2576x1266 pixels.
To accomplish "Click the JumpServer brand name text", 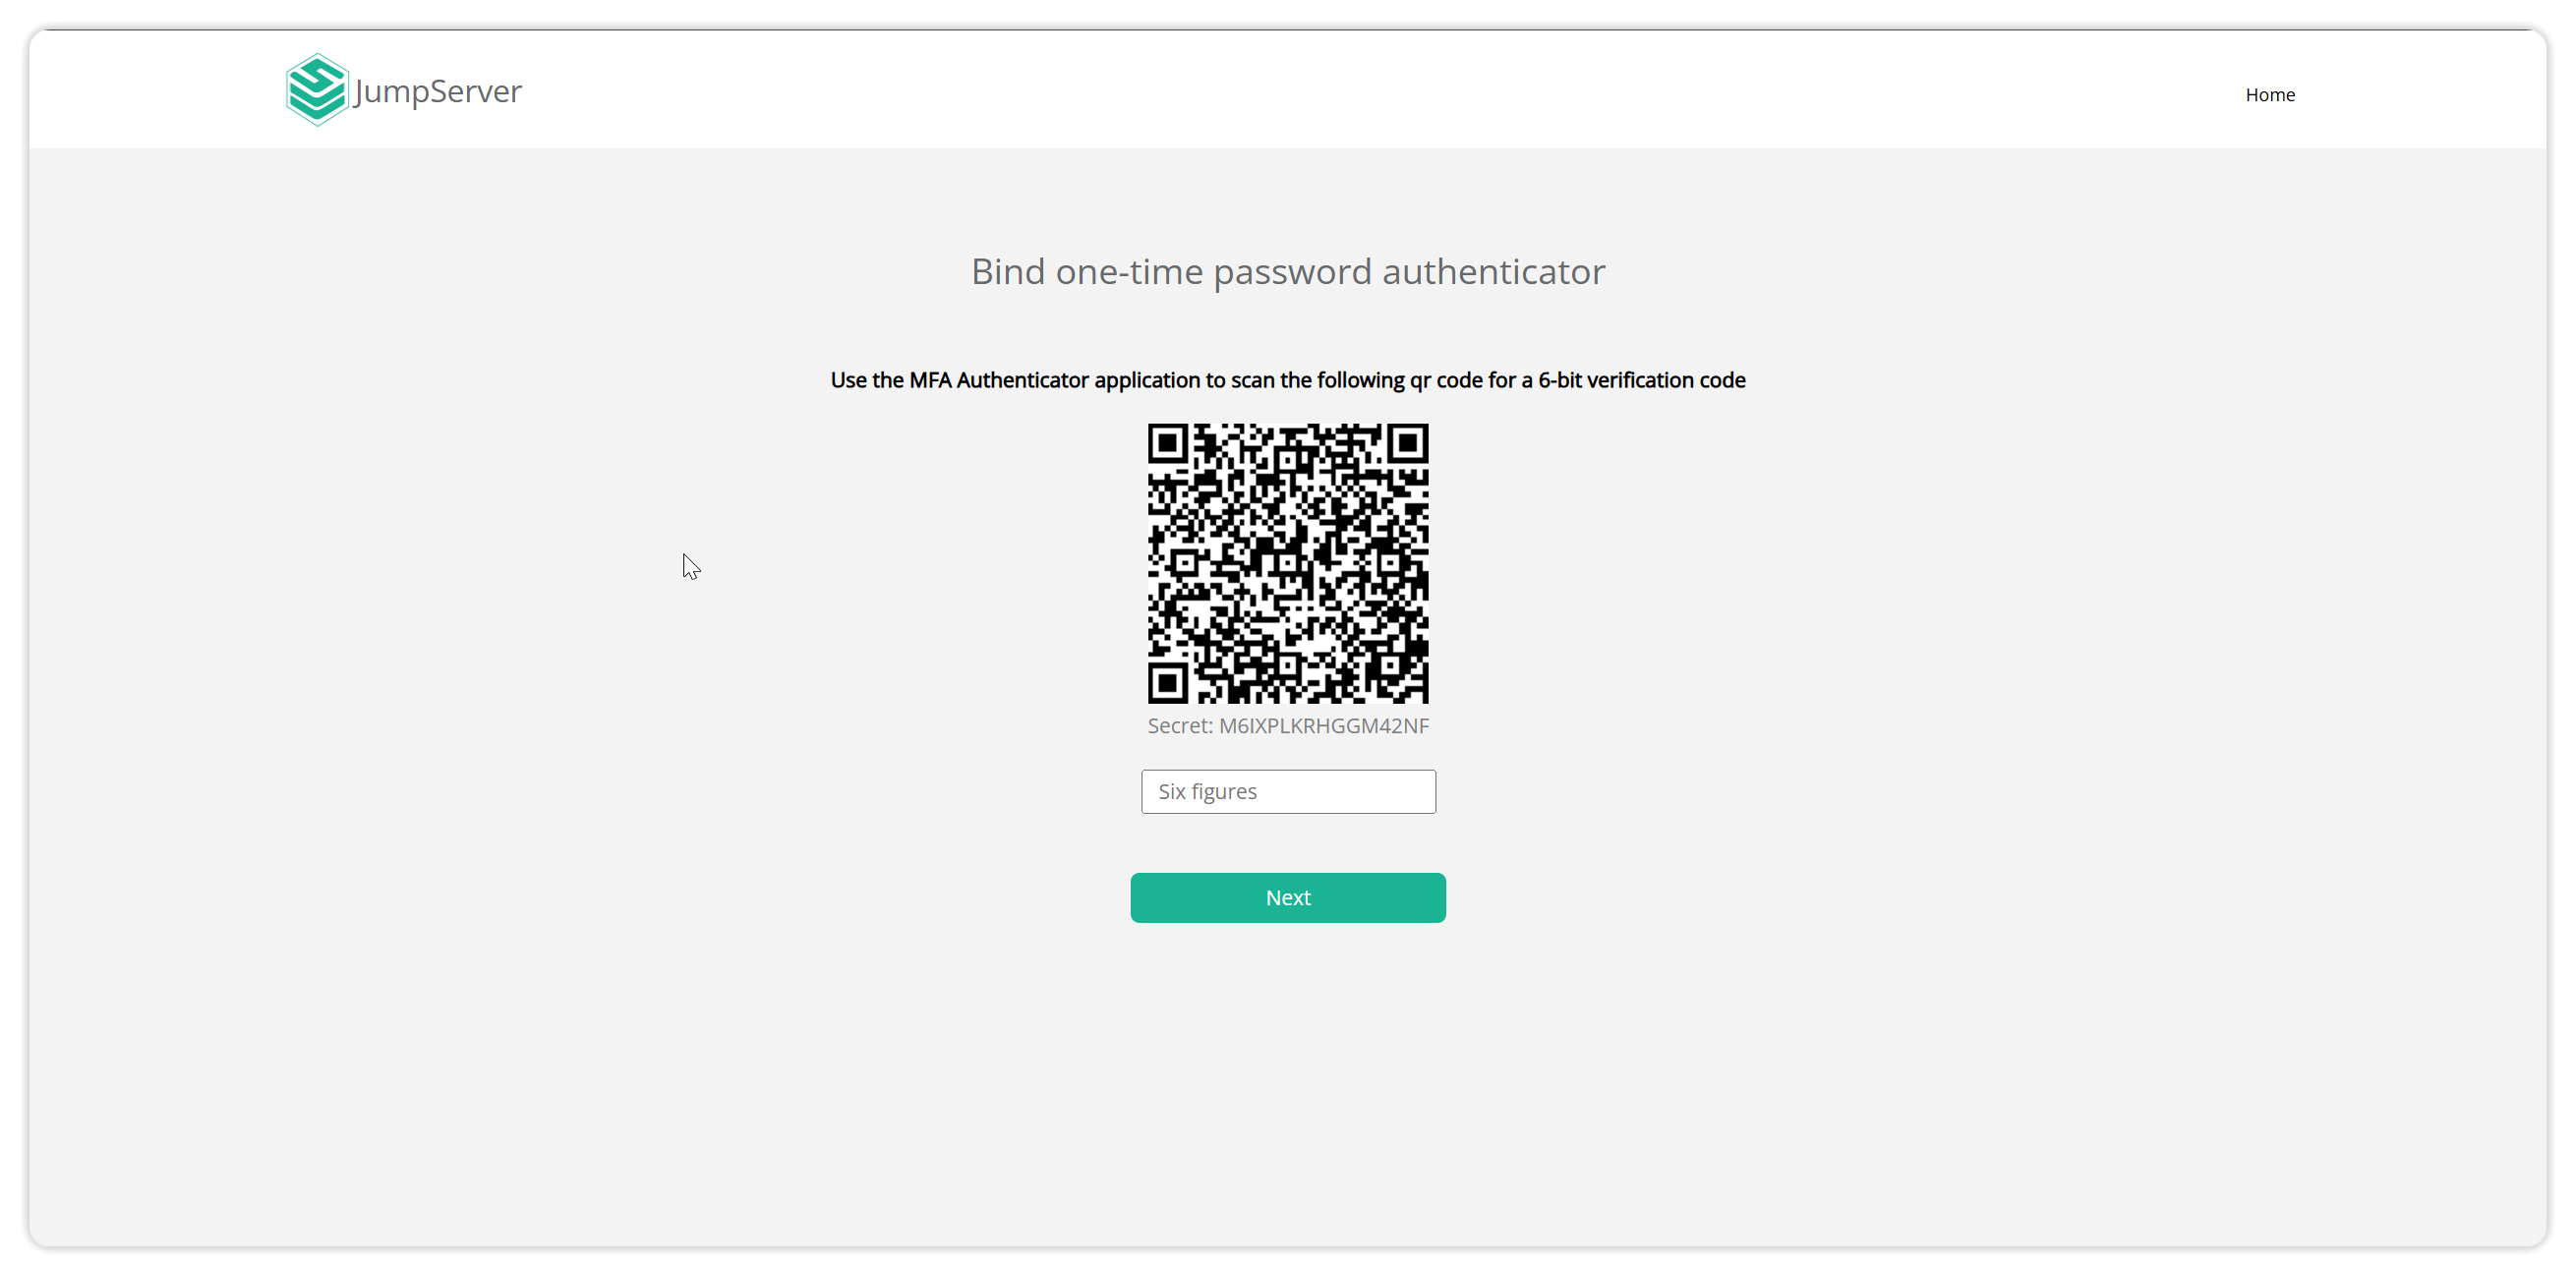I will pyautogui.click(x=438, y=91).
